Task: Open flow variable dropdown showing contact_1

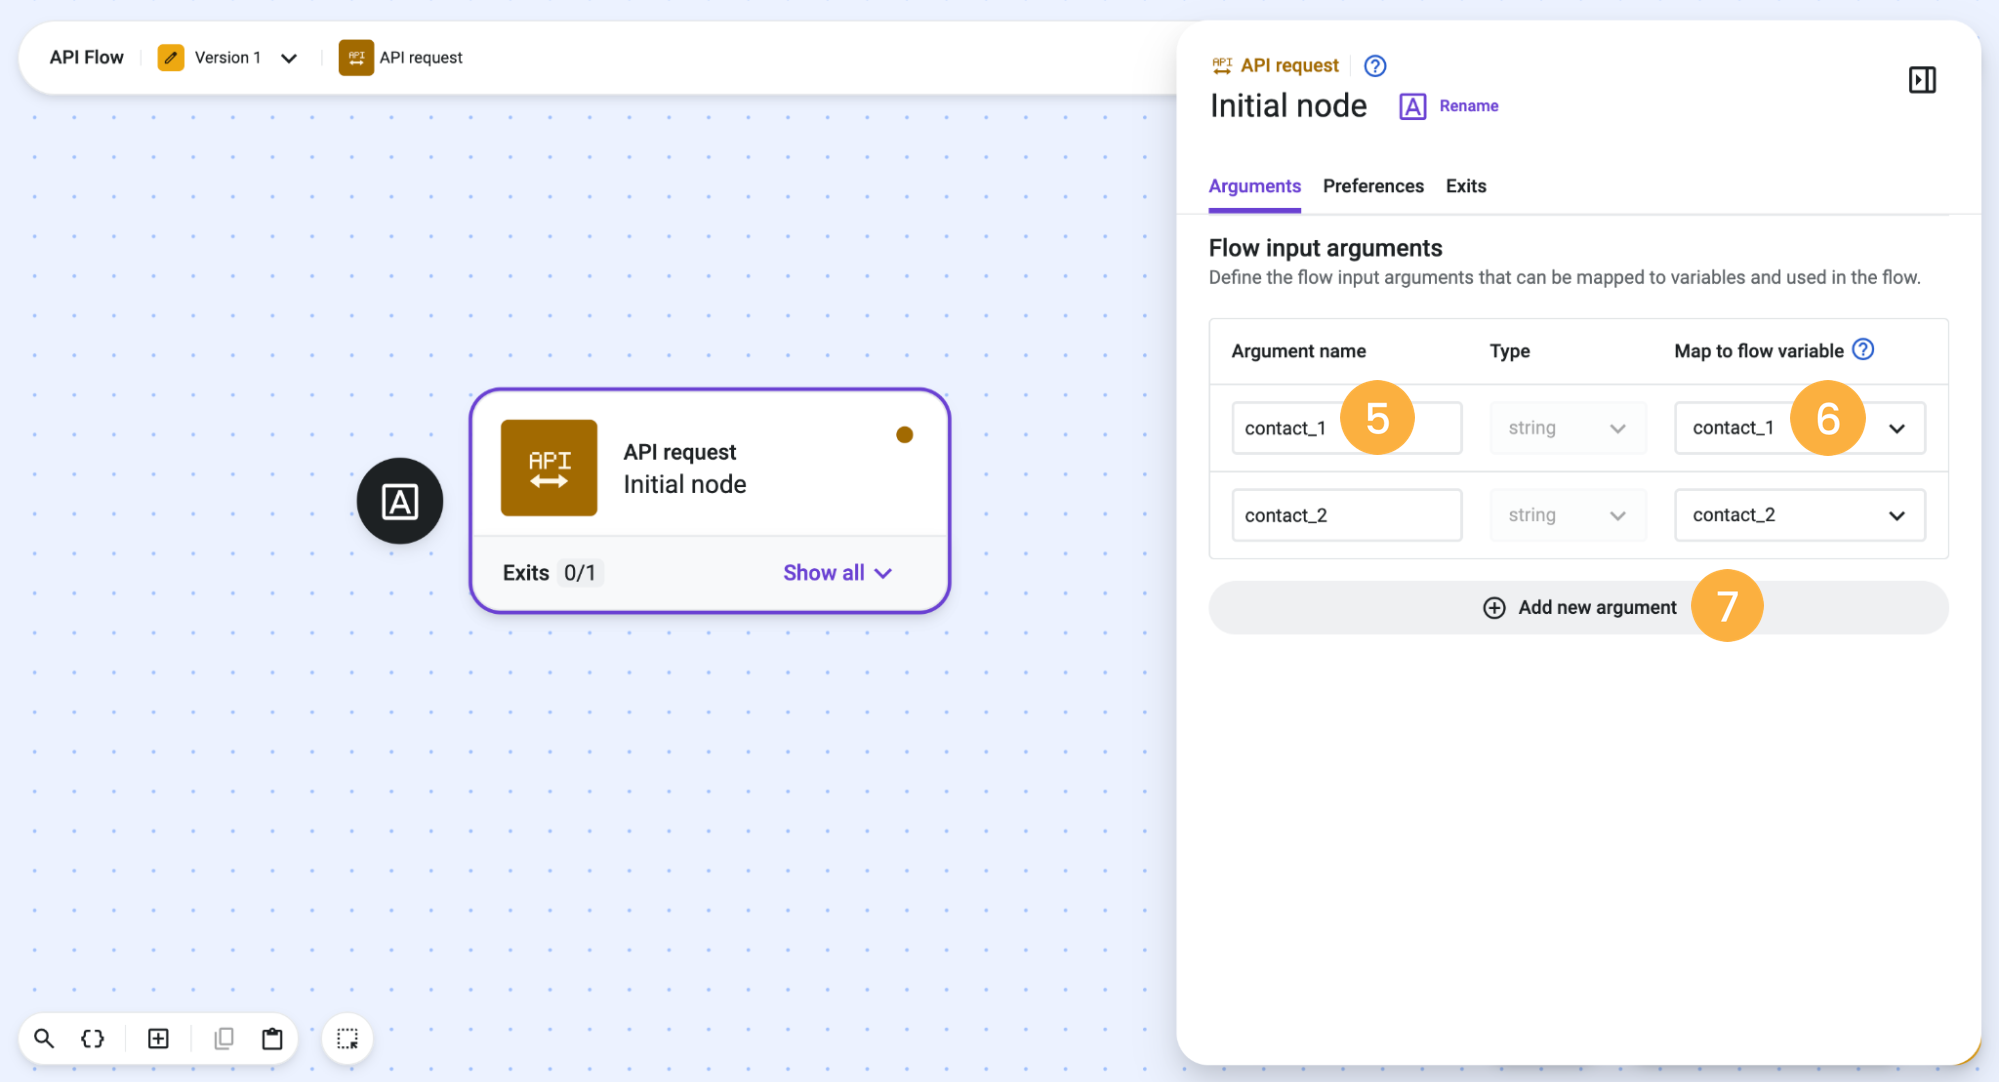Action: (x=1800, y=428)
